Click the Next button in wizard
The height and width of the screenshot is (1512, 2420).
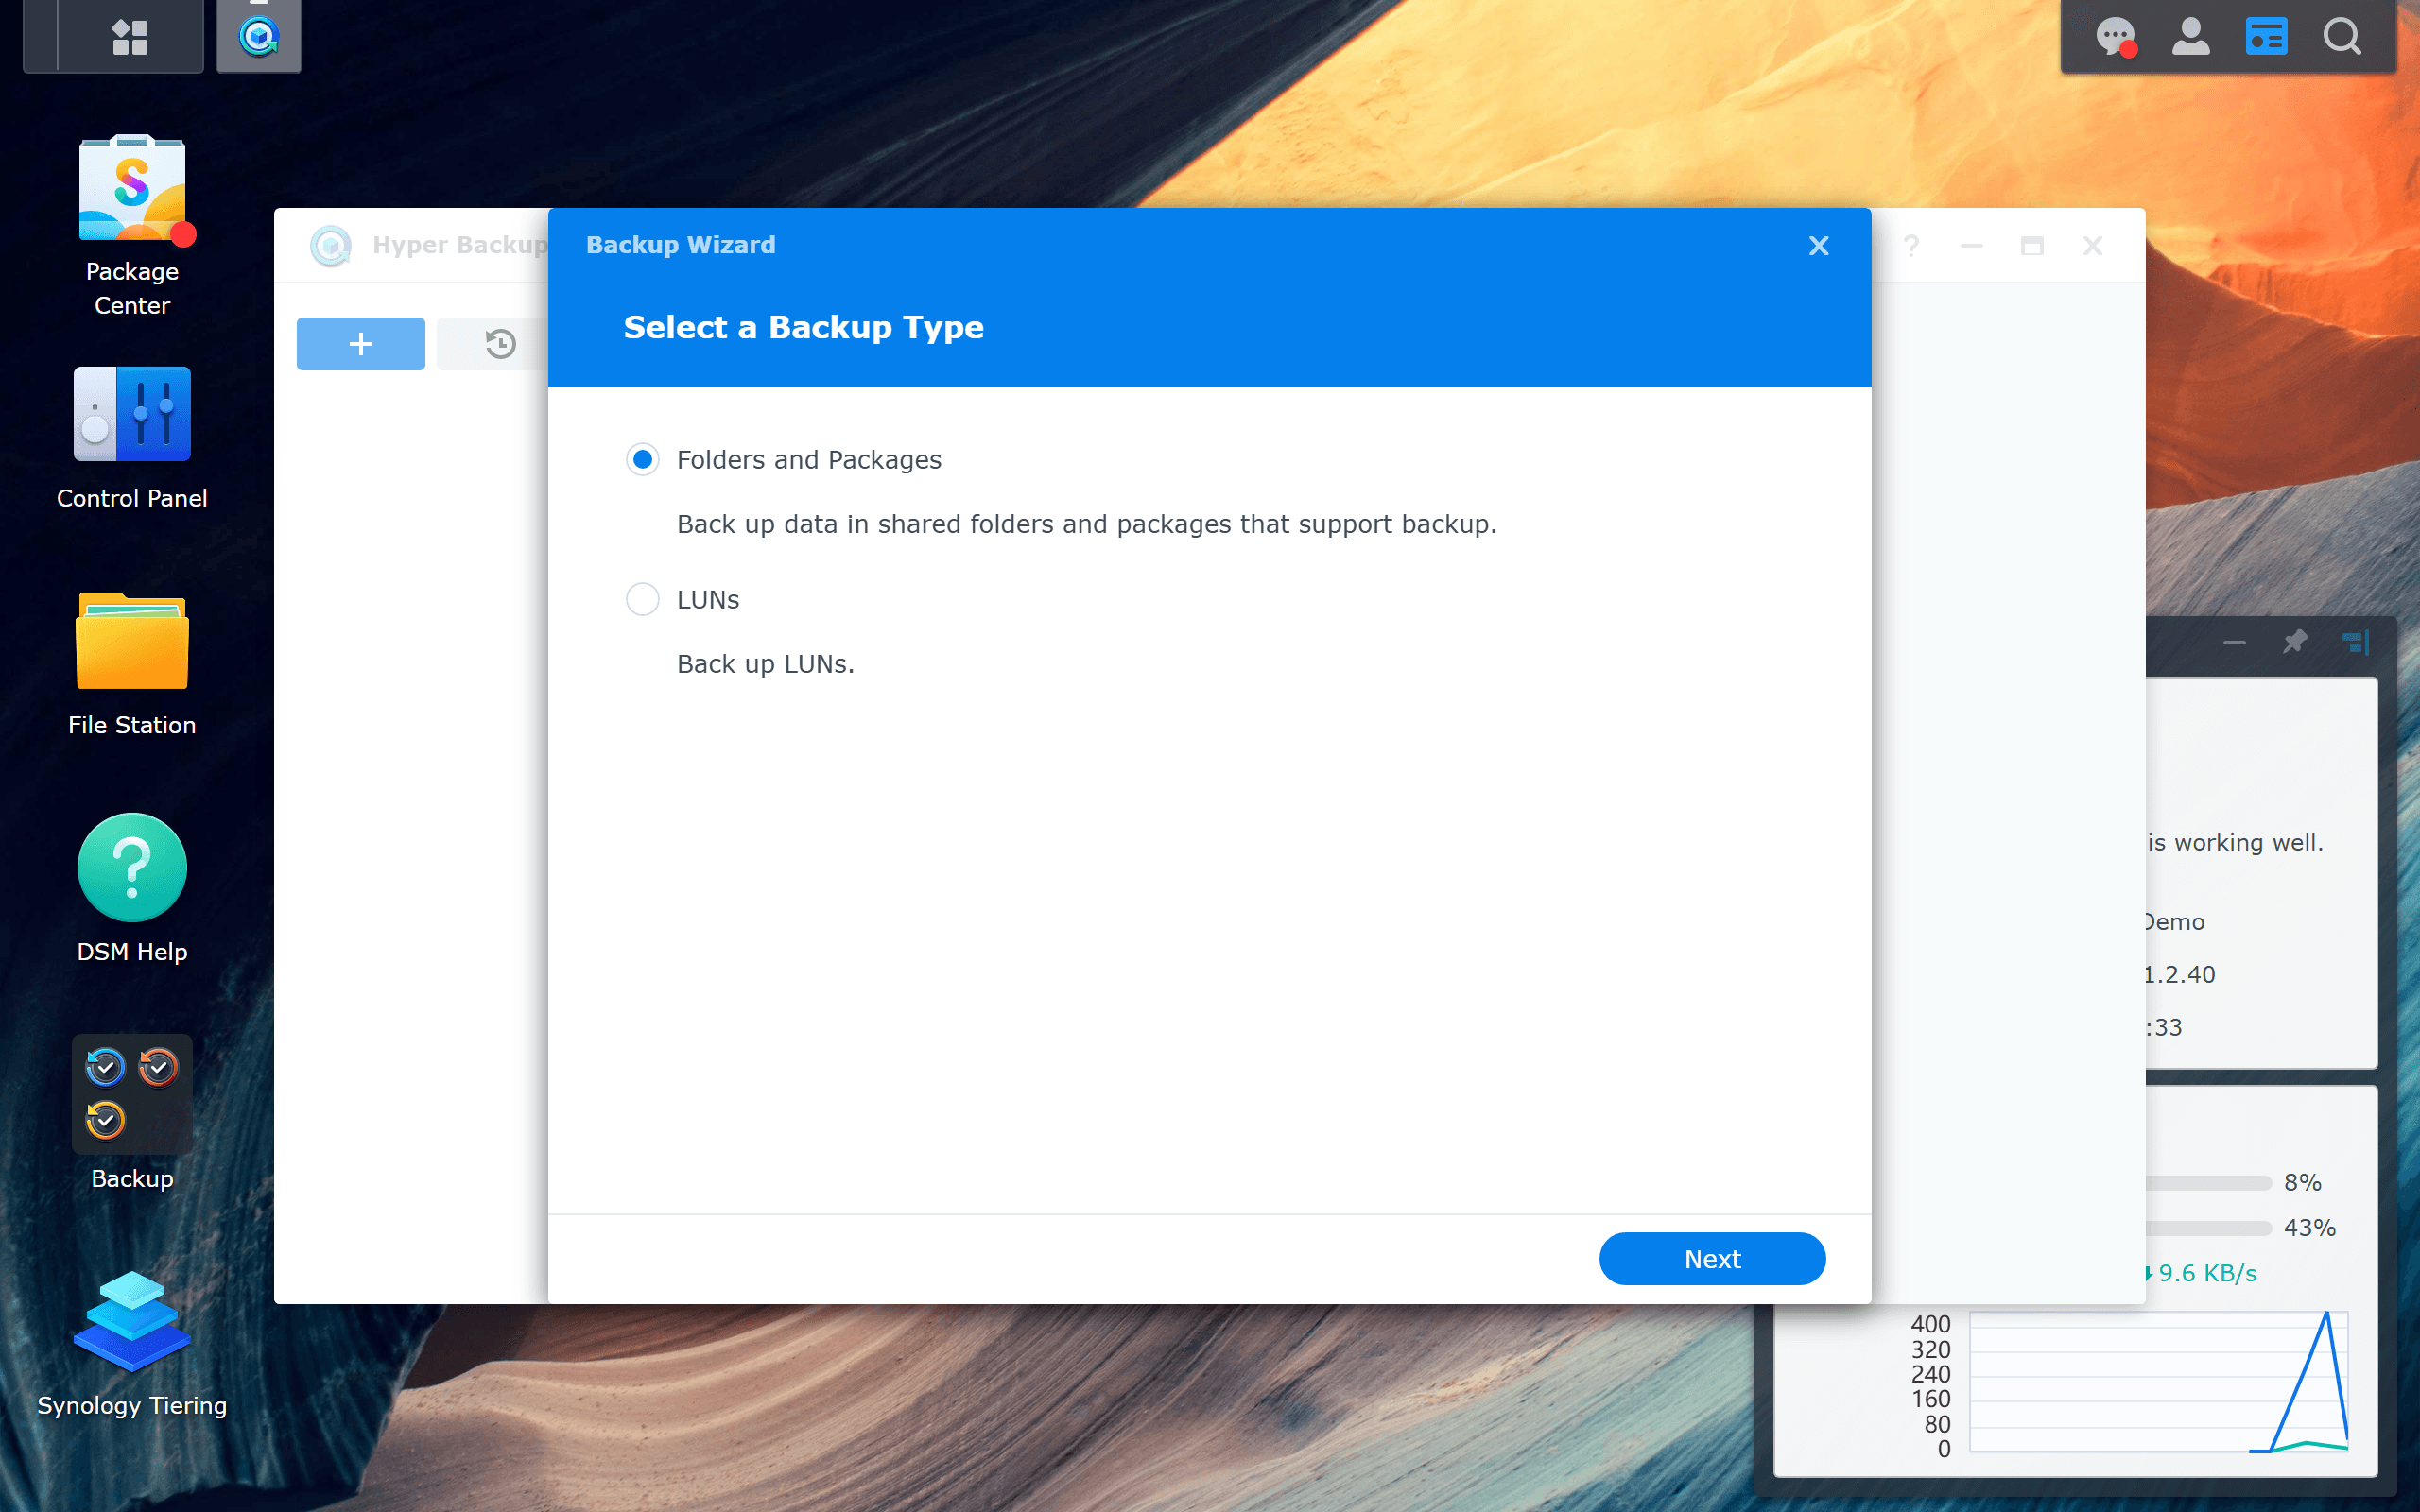click(1712, 1259)
